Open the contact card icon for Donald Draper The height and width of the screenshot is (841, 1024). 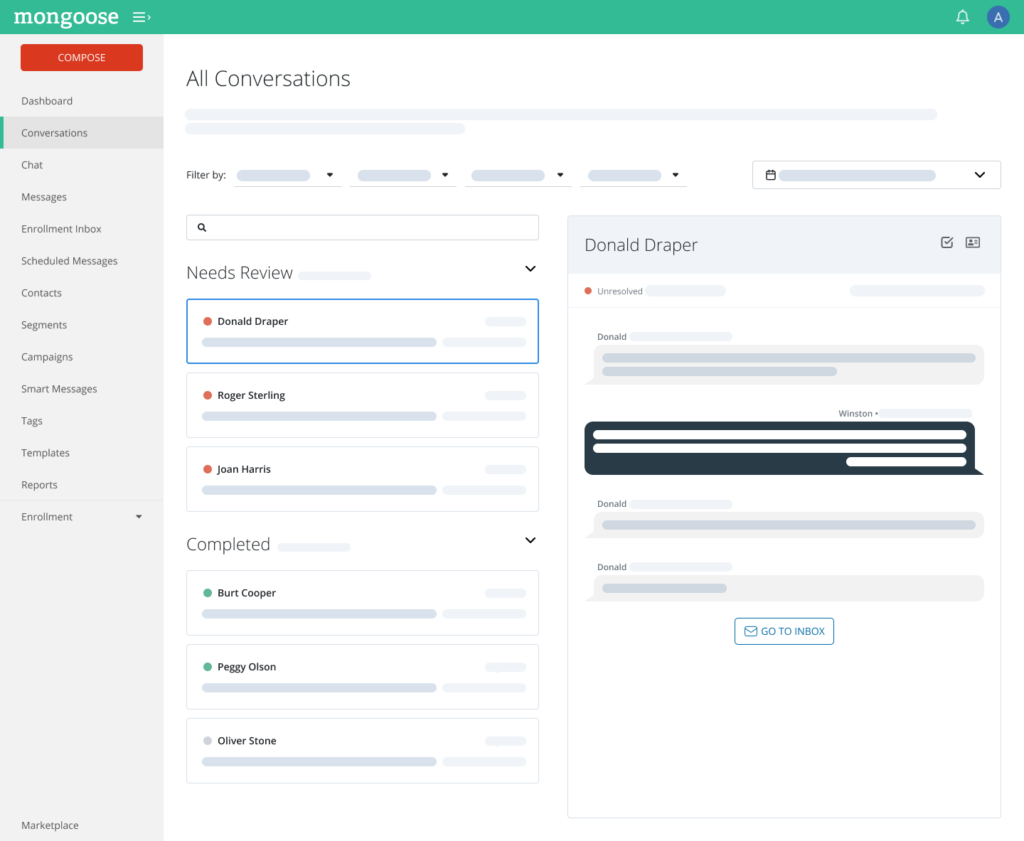pos(973,243)
